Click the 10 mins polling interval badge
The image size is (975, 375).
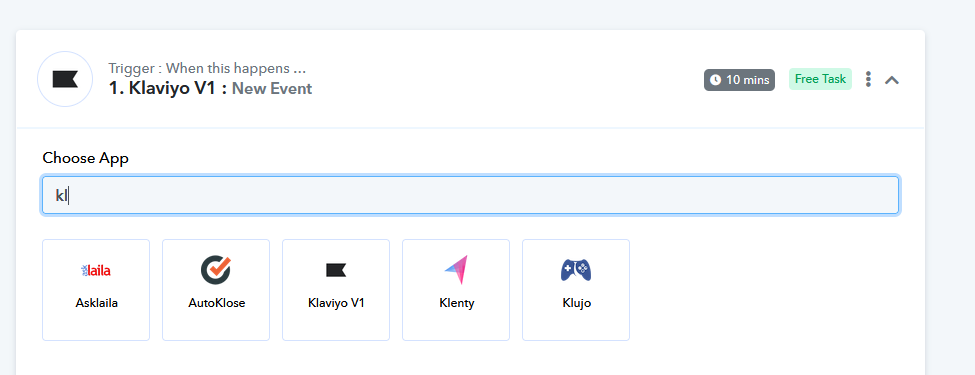point(739,80)
